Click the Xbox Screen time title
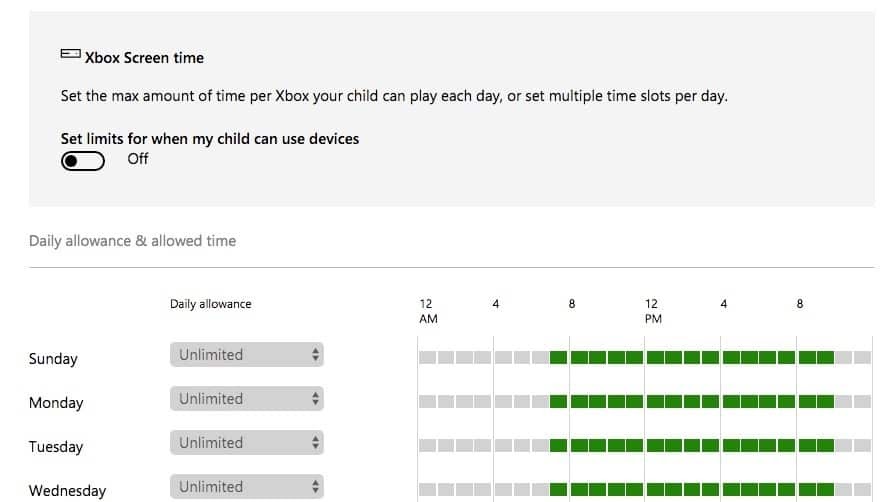Viewport: 890px width, 502px height. pyautogui.click(x=144, y=58)
